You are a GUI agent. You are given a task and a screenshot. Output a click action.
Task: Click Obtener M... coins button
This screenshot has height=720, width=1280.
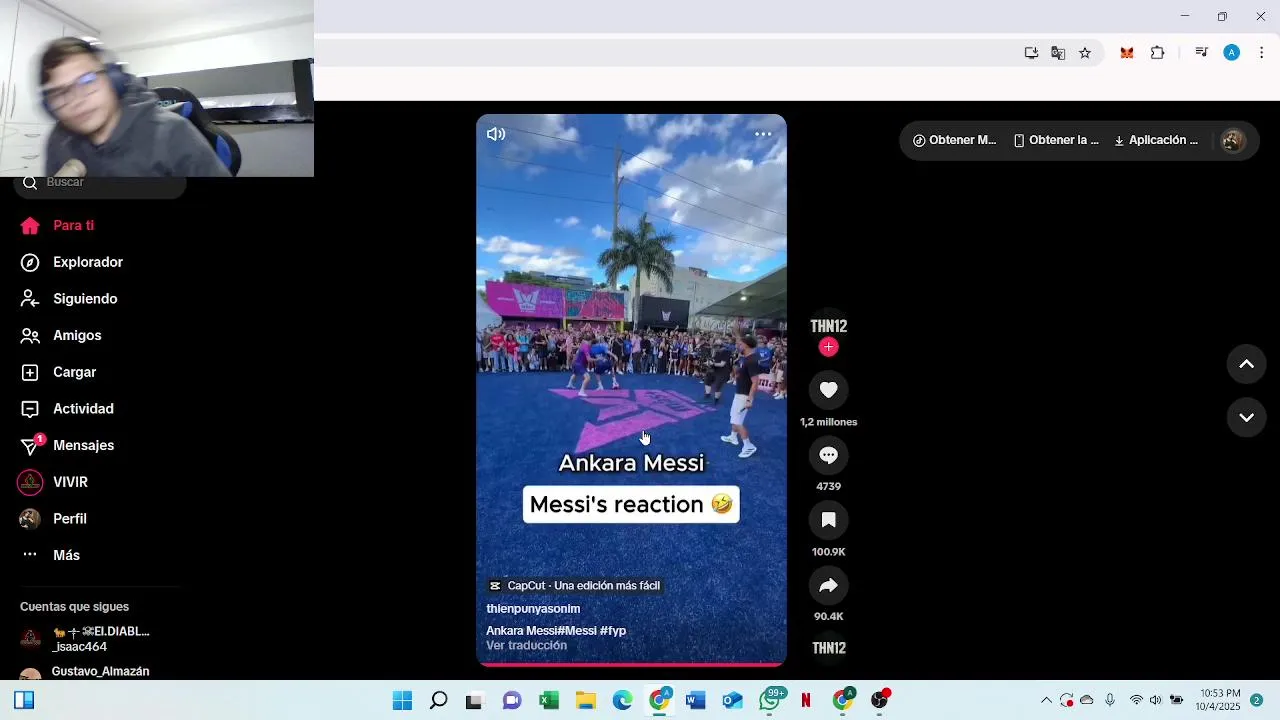pos(954,140)
